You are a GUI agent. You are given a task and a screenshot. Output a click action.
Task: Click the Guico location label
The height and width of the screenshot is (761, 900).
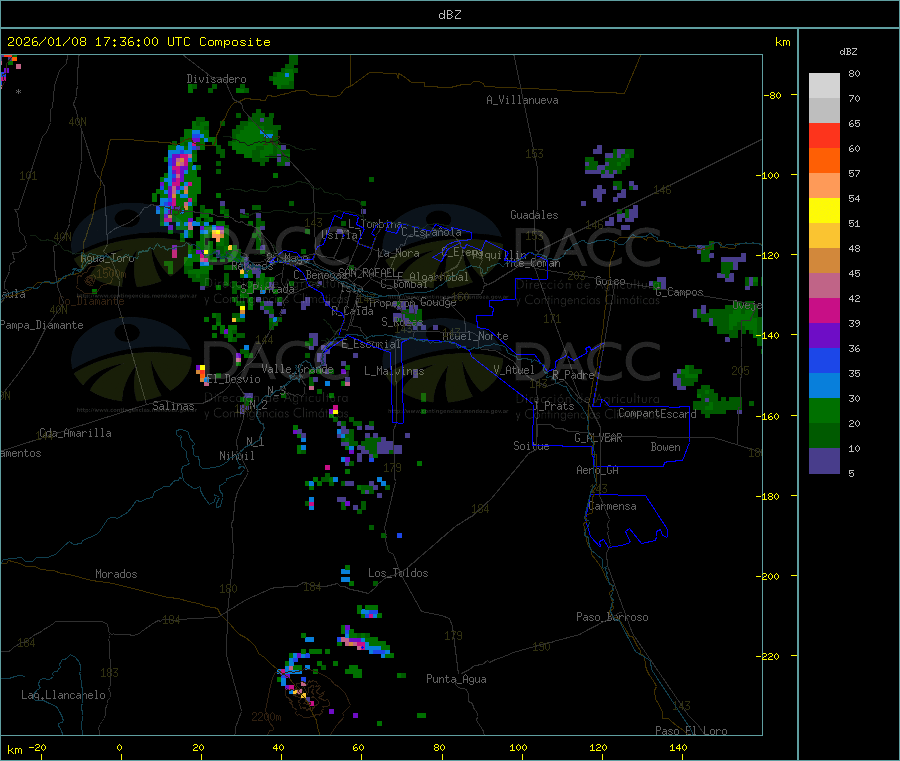click(610, 281)
